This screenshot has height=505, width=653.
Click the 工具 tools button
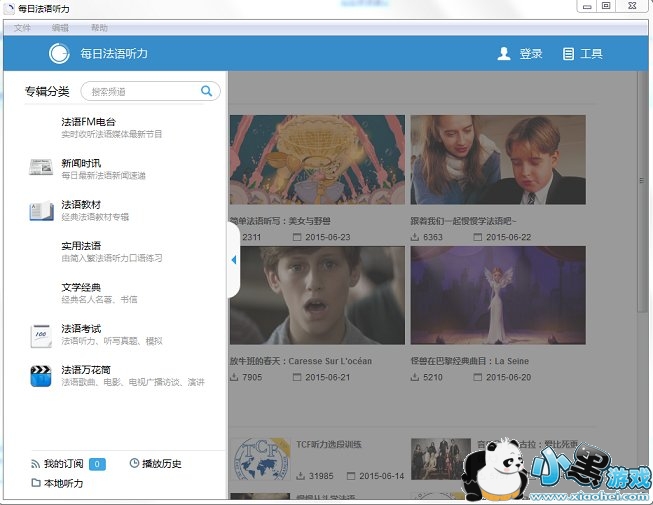click(591, 54)
